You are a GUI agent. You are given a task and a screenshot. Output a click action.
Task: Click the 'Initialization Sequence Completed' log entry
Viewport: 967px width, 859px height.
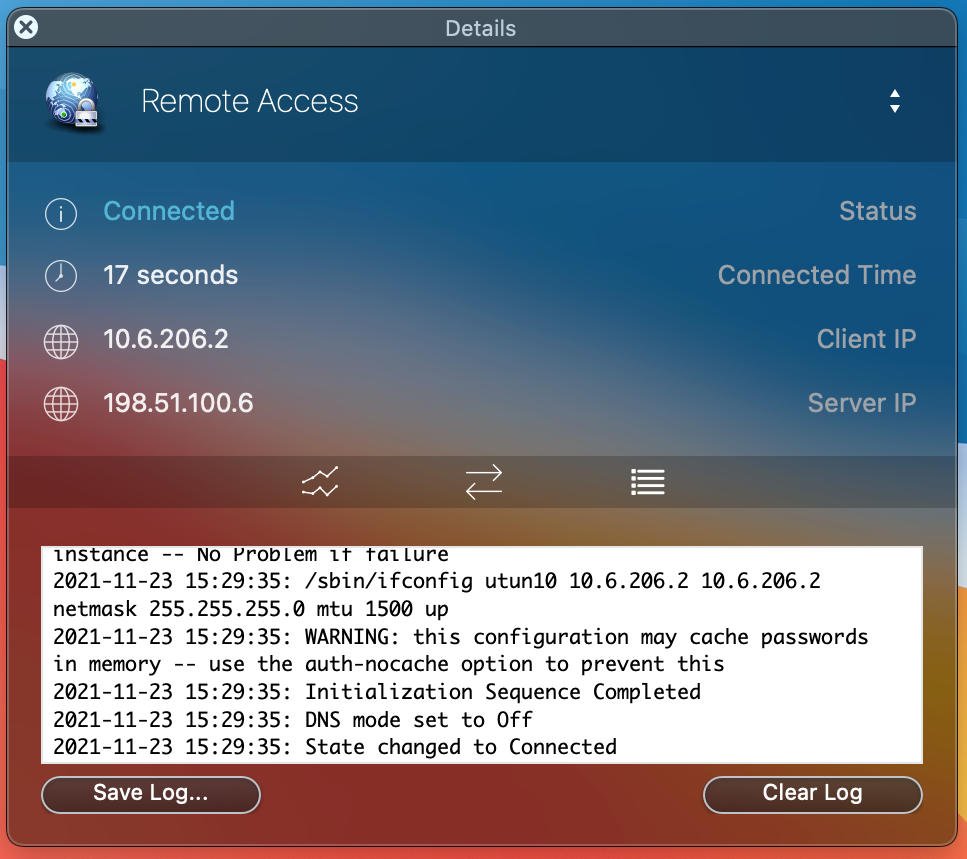(377, 692)
